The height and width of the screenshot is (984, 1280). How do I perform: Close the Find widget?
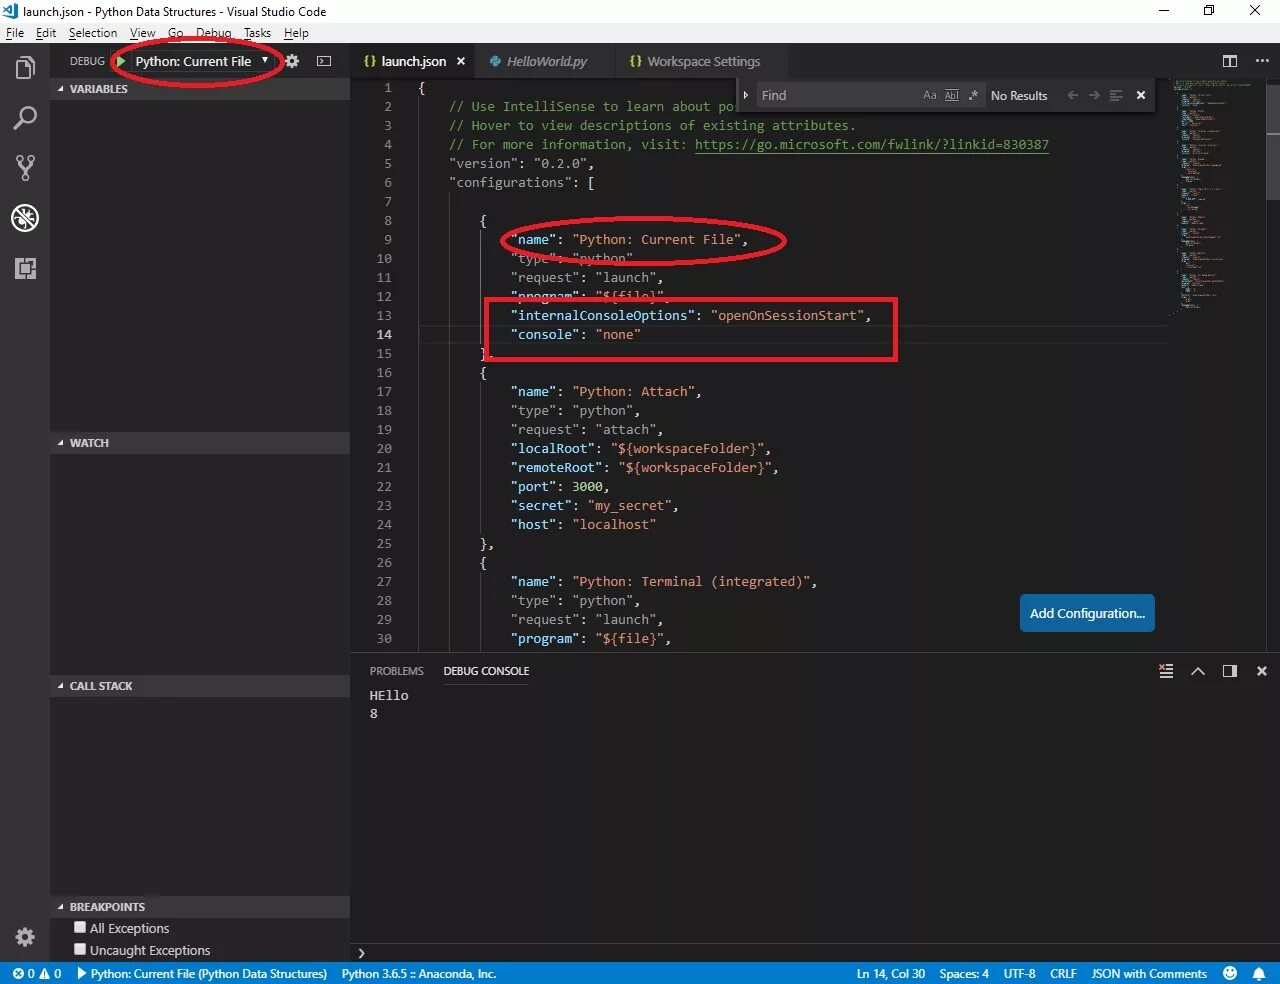point(1141,95)
